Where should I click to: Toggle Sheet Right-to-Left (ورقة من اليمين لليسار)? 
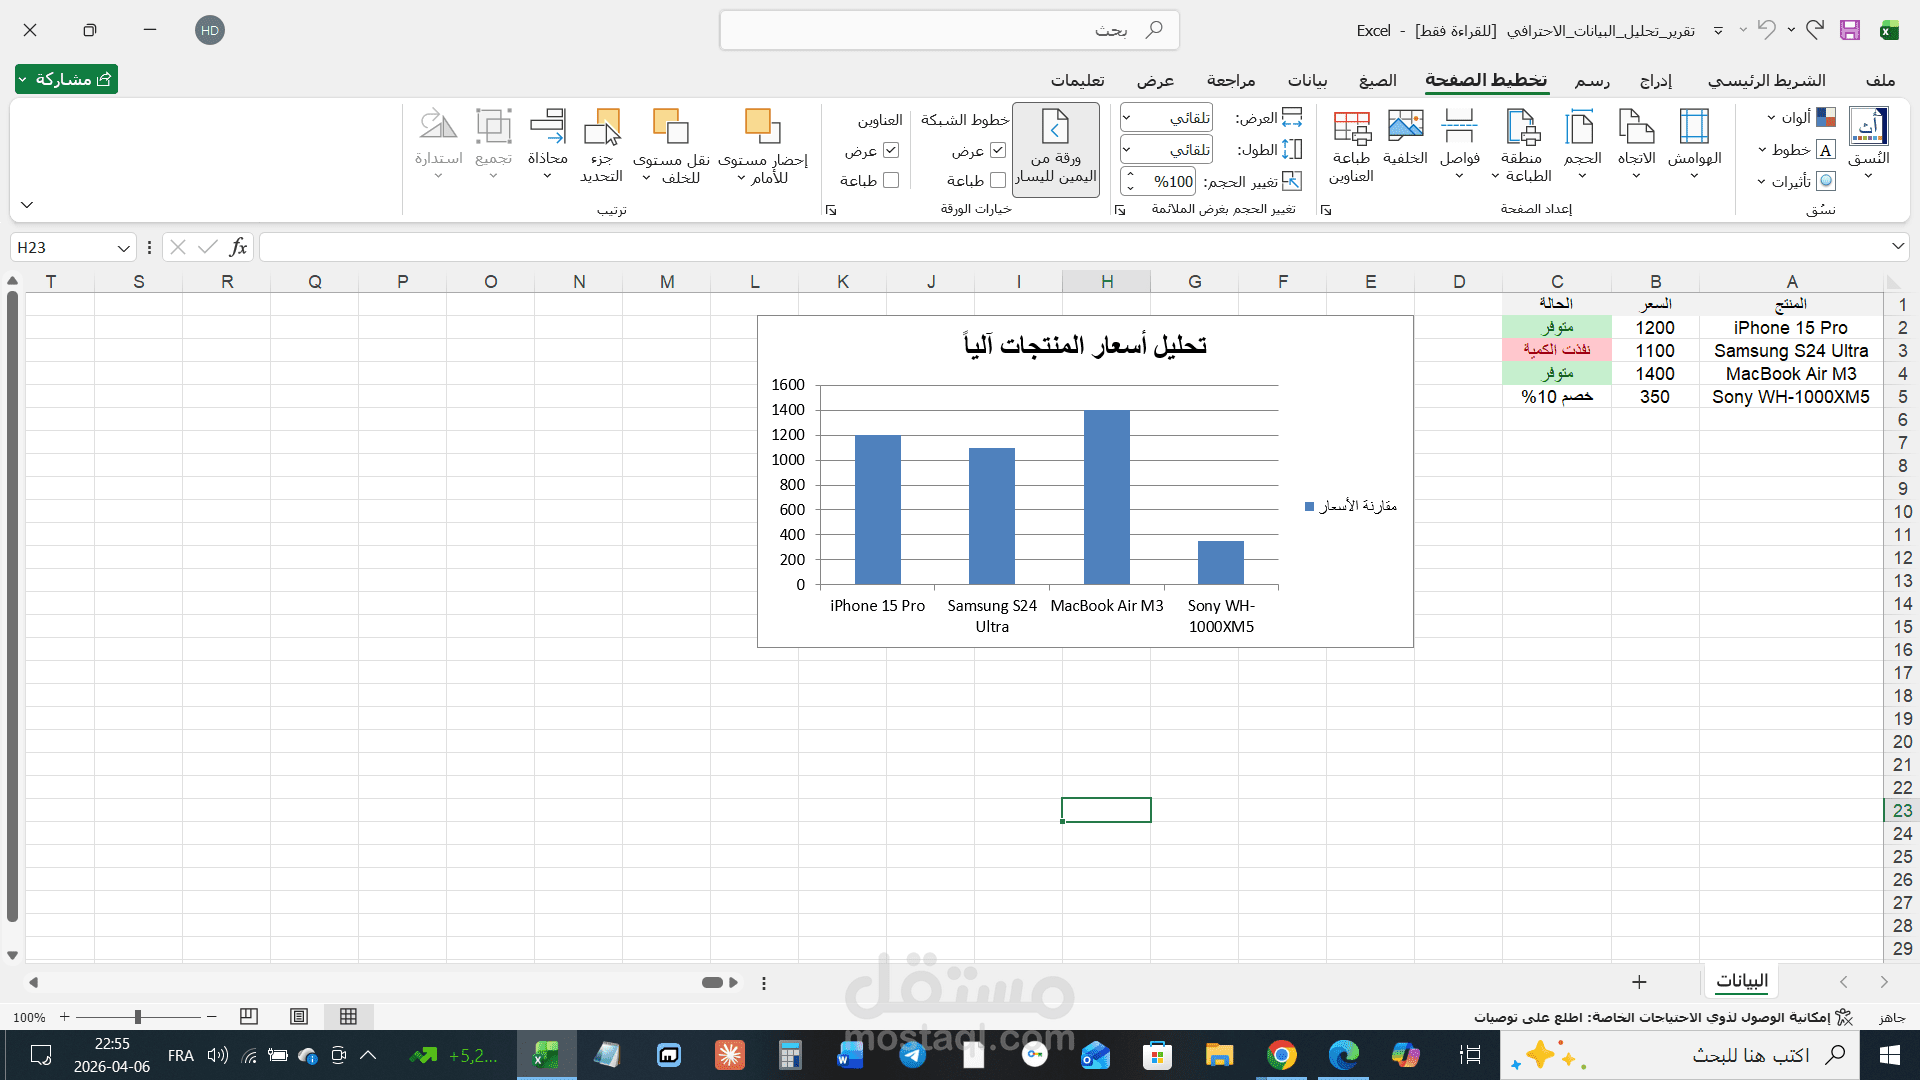click(1056, 148)
